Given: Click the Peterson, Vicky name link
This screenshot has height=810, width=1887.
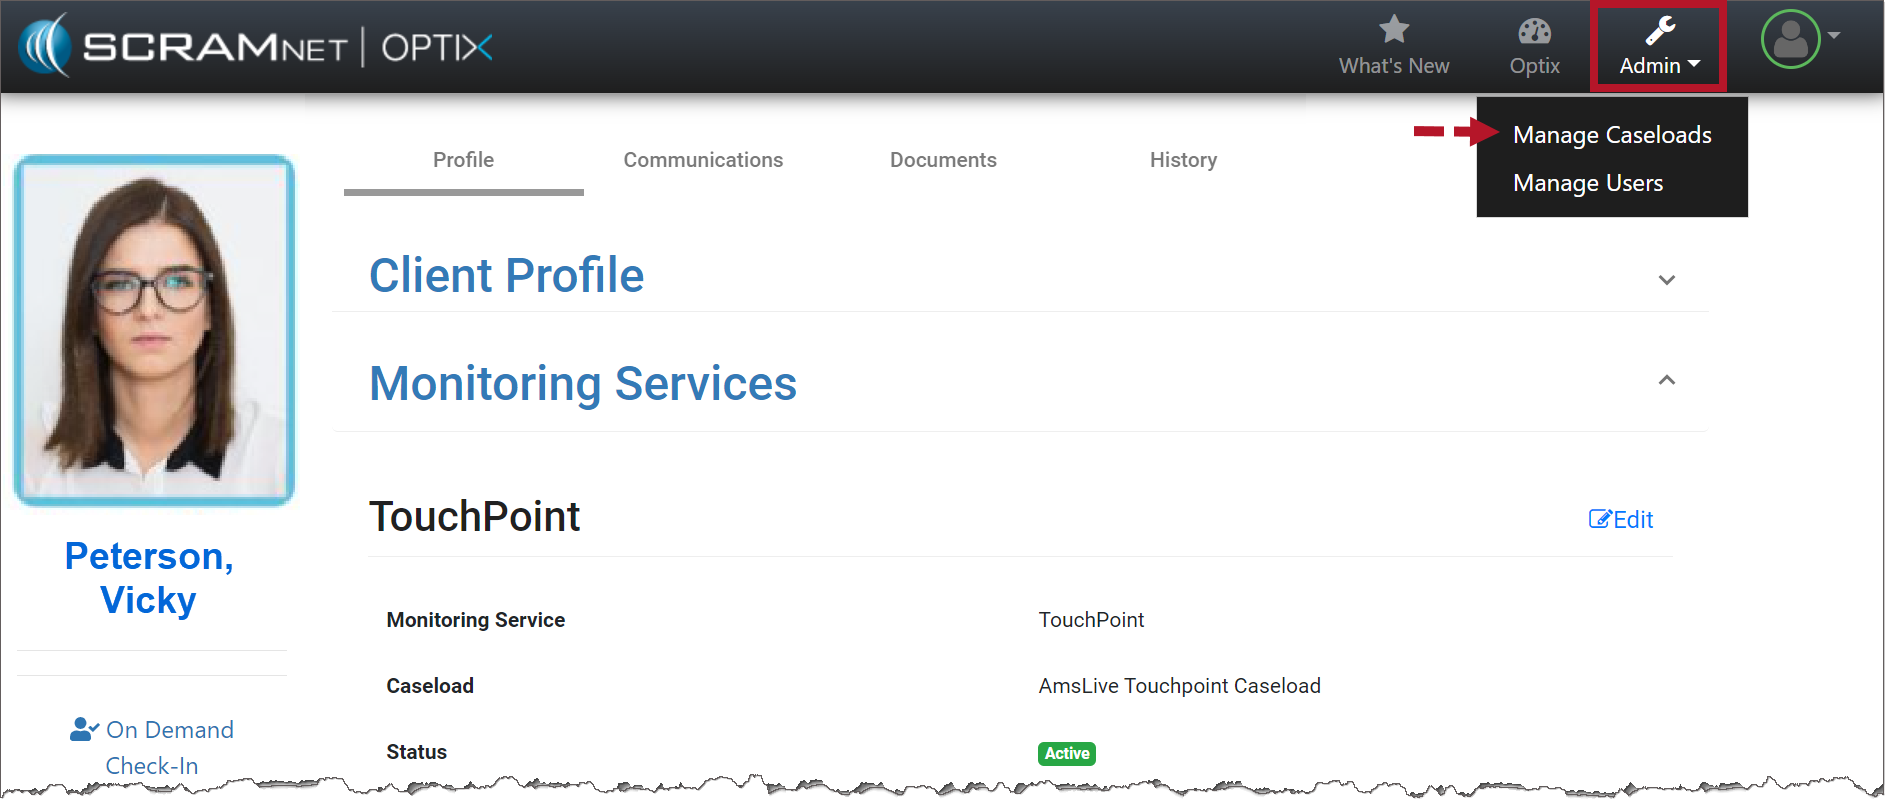Looking at the screenshot, I should (x=149, y=578).
